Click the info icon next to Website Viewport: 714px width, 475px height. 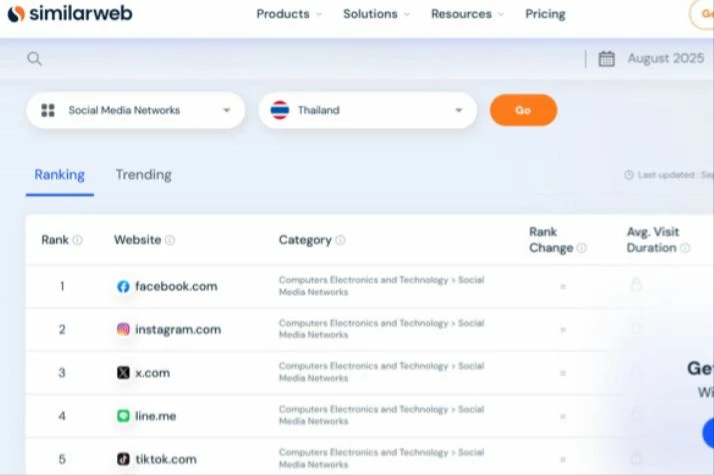coord(170,240)
